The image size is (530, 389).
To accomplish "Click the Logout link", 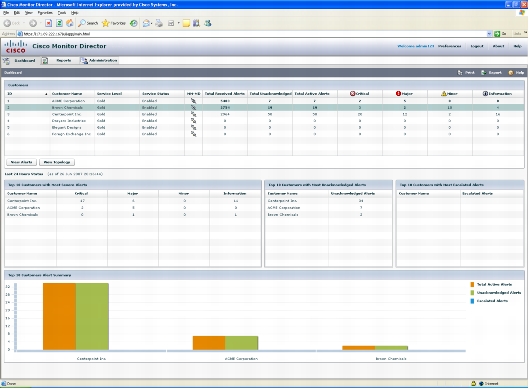I will [477, 46].
